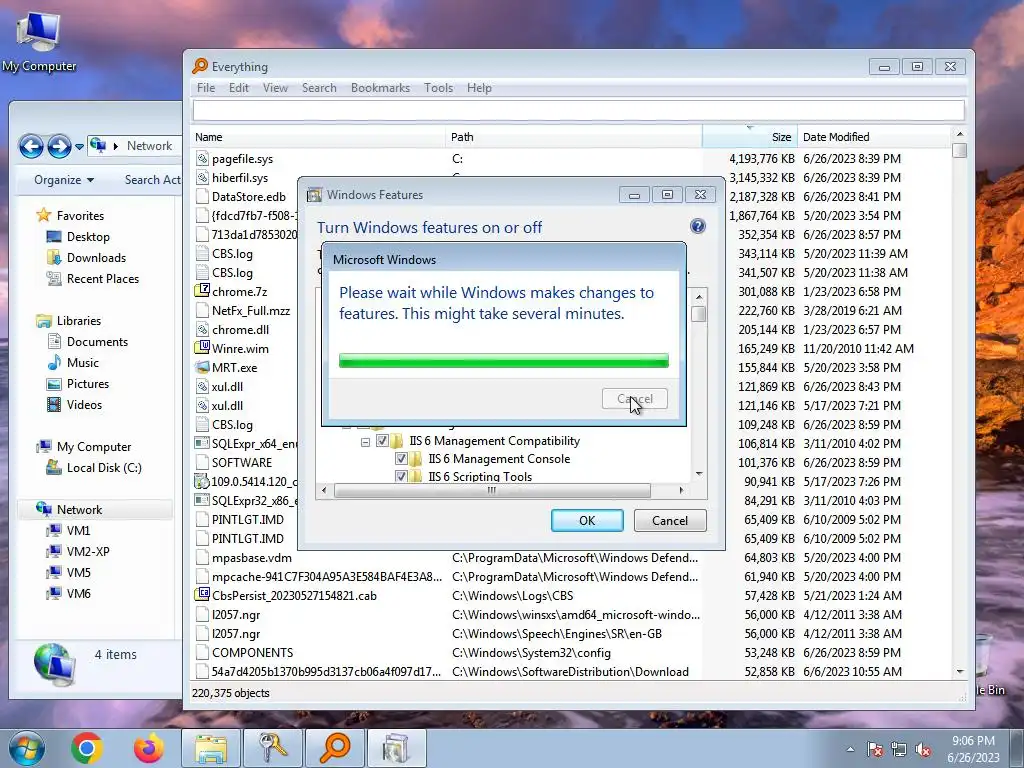
Task: Show hidden tray icons arrow
Action: [850, 750]
